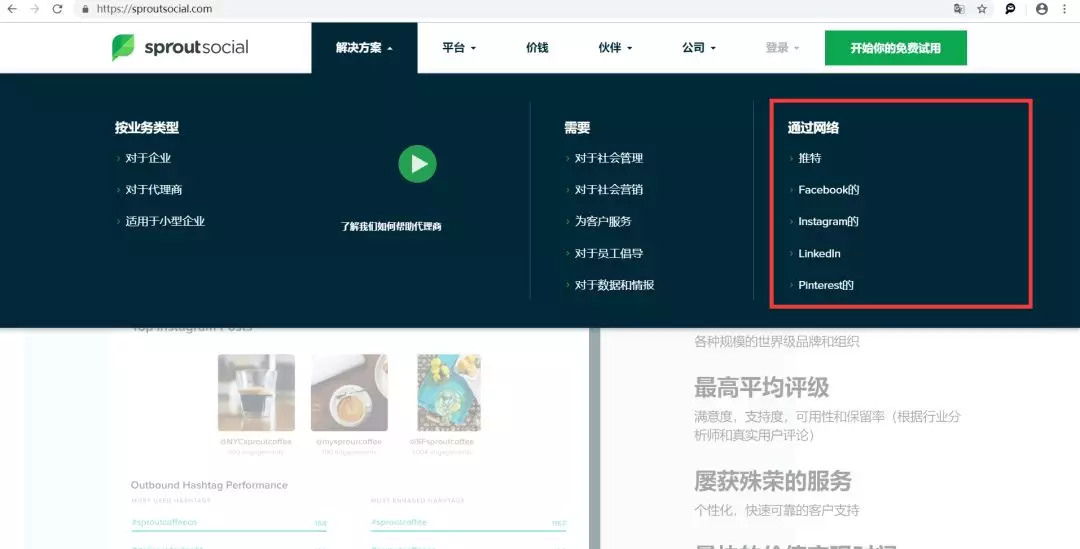This screenshot has width=1080, height=549.
Task: Open the browser profile avatar
Action: 1041,9
